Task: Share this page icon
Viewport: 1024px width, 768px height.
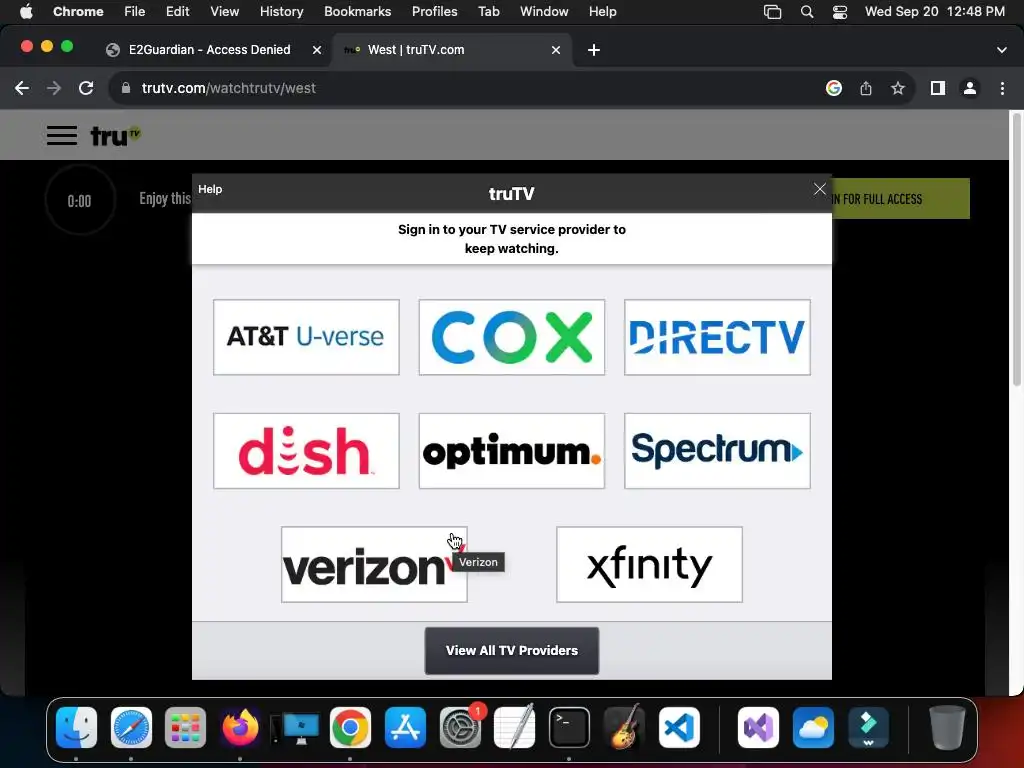Action: click(866, 88)
